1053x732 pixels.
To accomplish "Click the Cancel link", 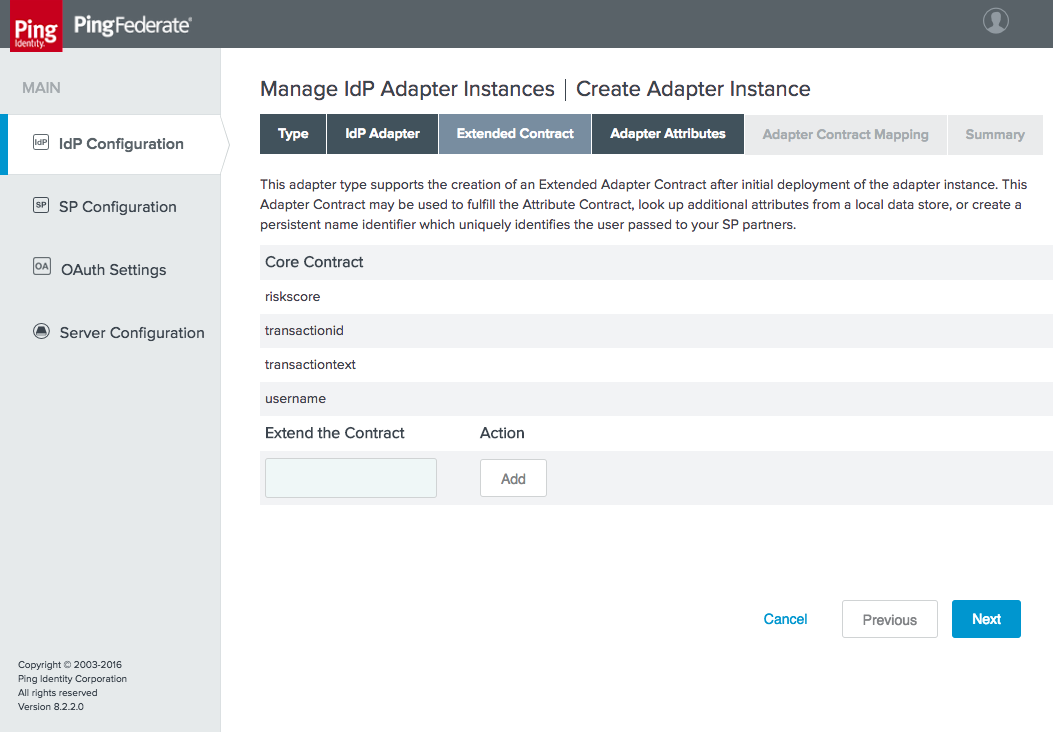I will point(785,619).
